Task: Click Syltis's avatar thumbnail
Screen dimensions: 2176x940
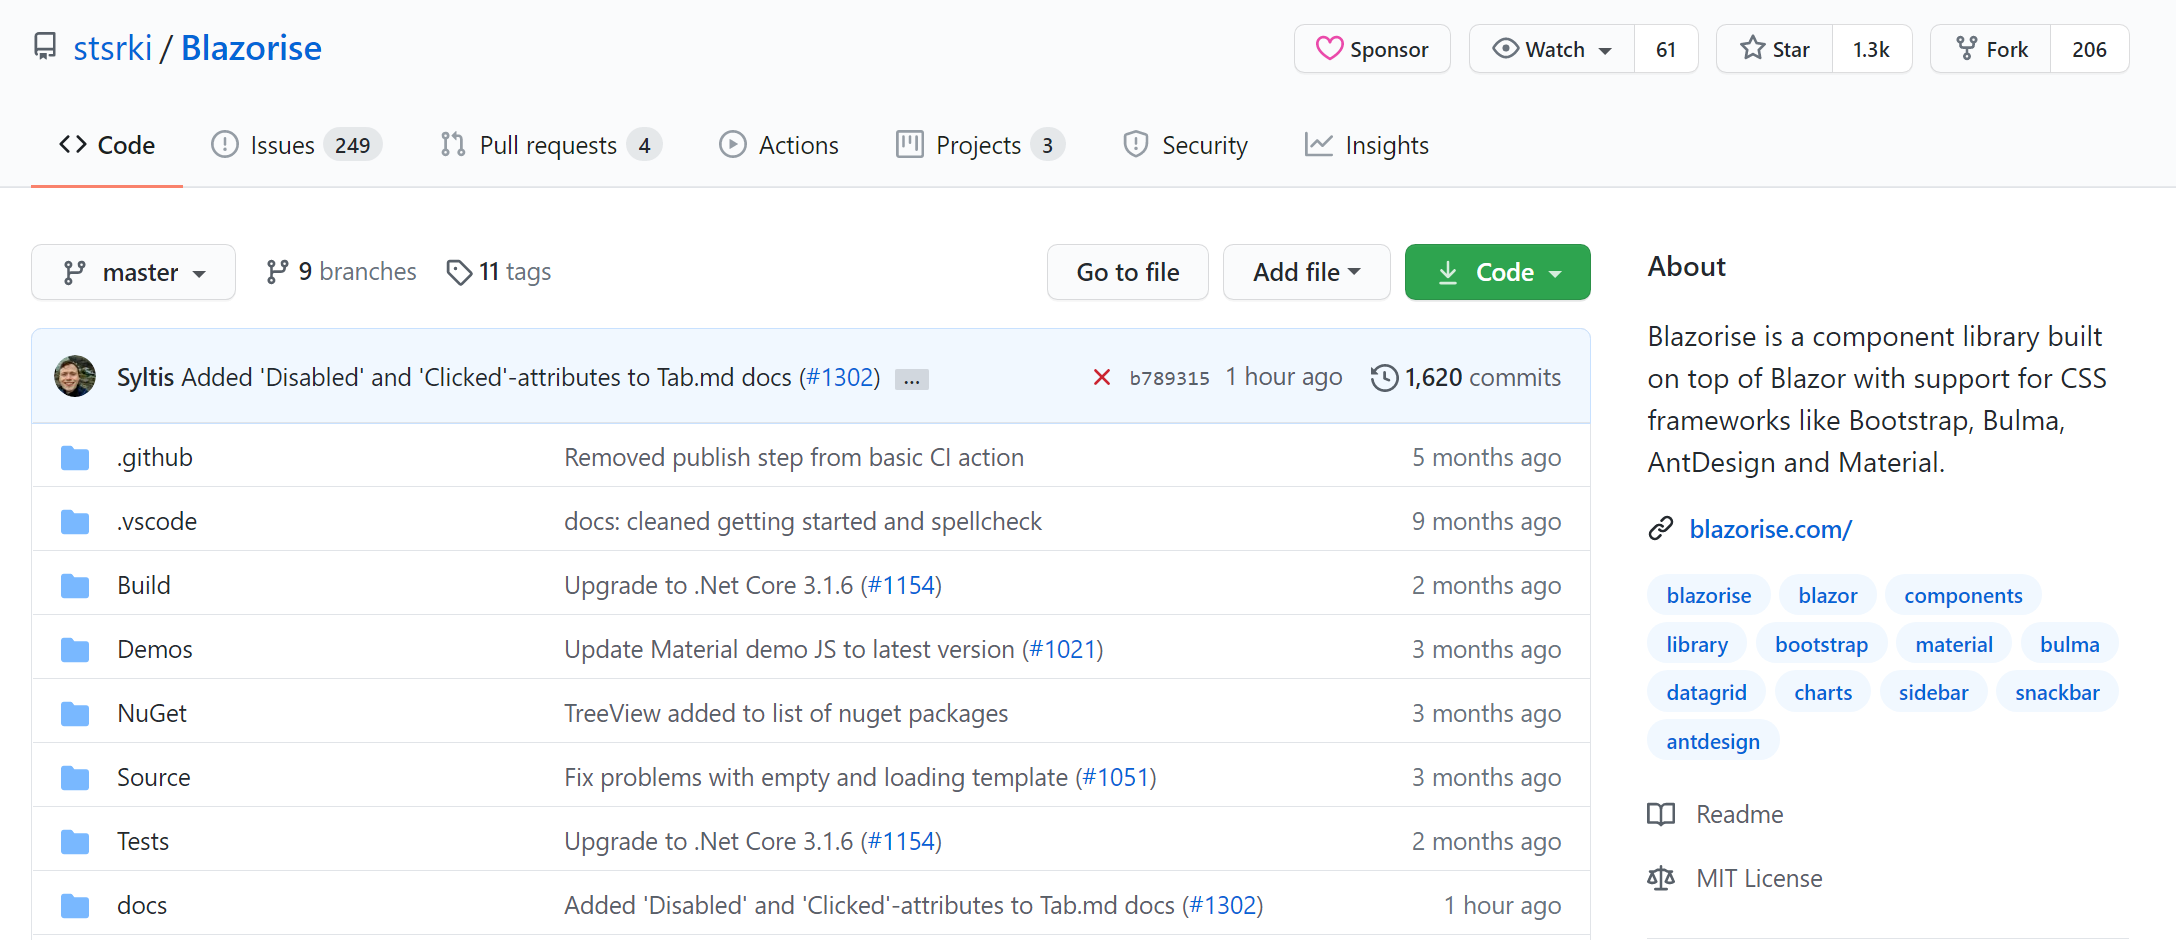Action: coord(74,376)
